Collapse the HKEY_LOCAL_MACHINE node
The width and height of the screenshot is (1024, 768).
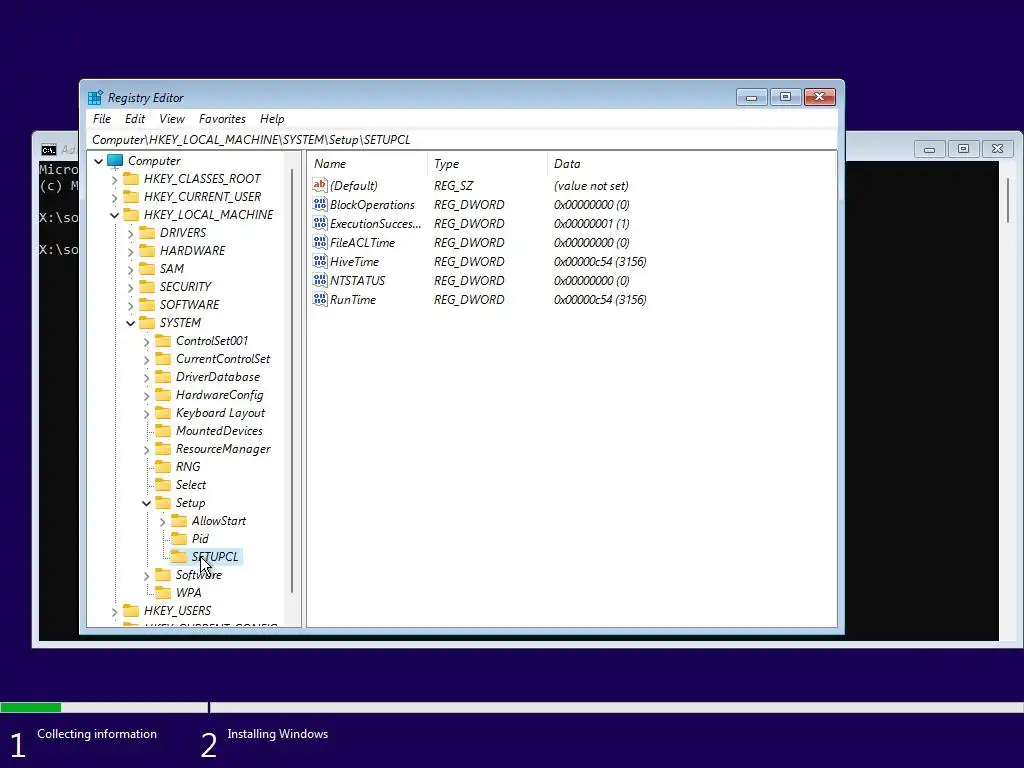[x=115, y=215]
